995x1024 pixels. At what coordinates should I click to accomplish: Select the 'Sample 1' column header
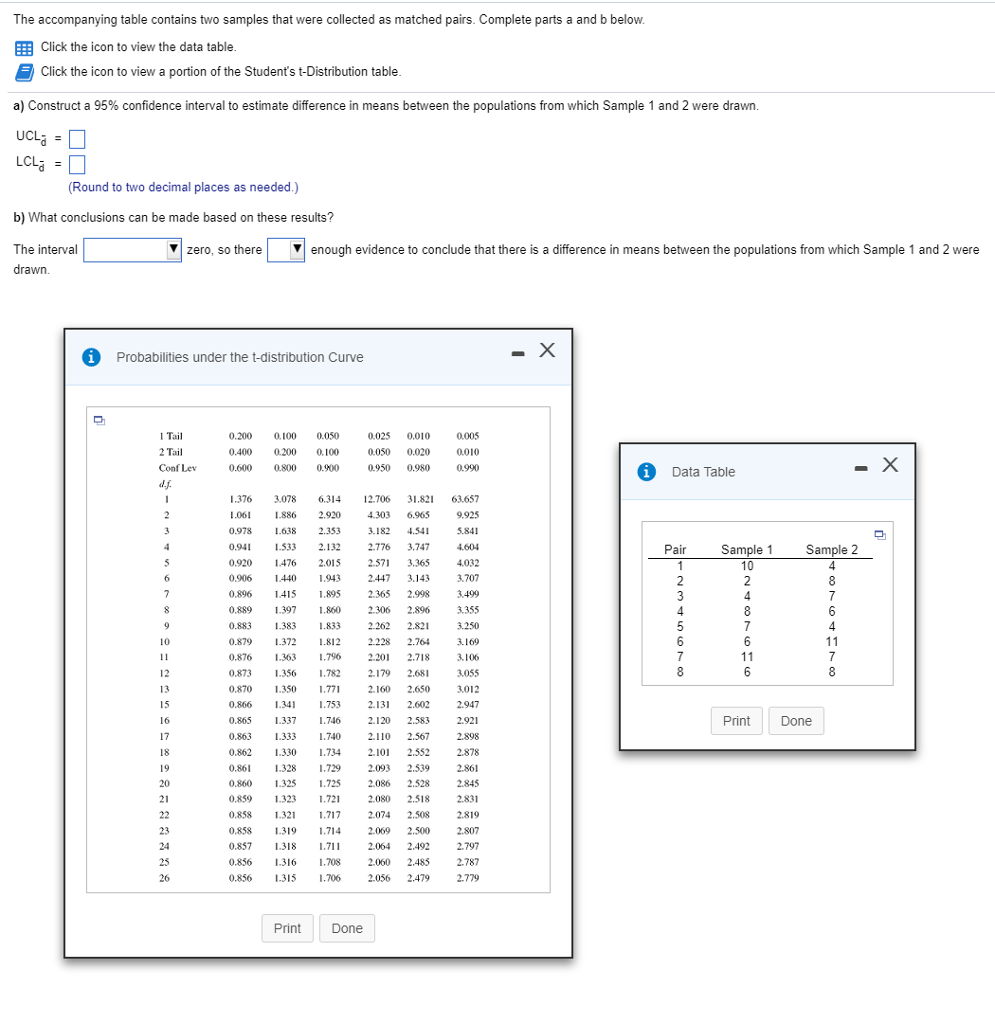[747, 550]
